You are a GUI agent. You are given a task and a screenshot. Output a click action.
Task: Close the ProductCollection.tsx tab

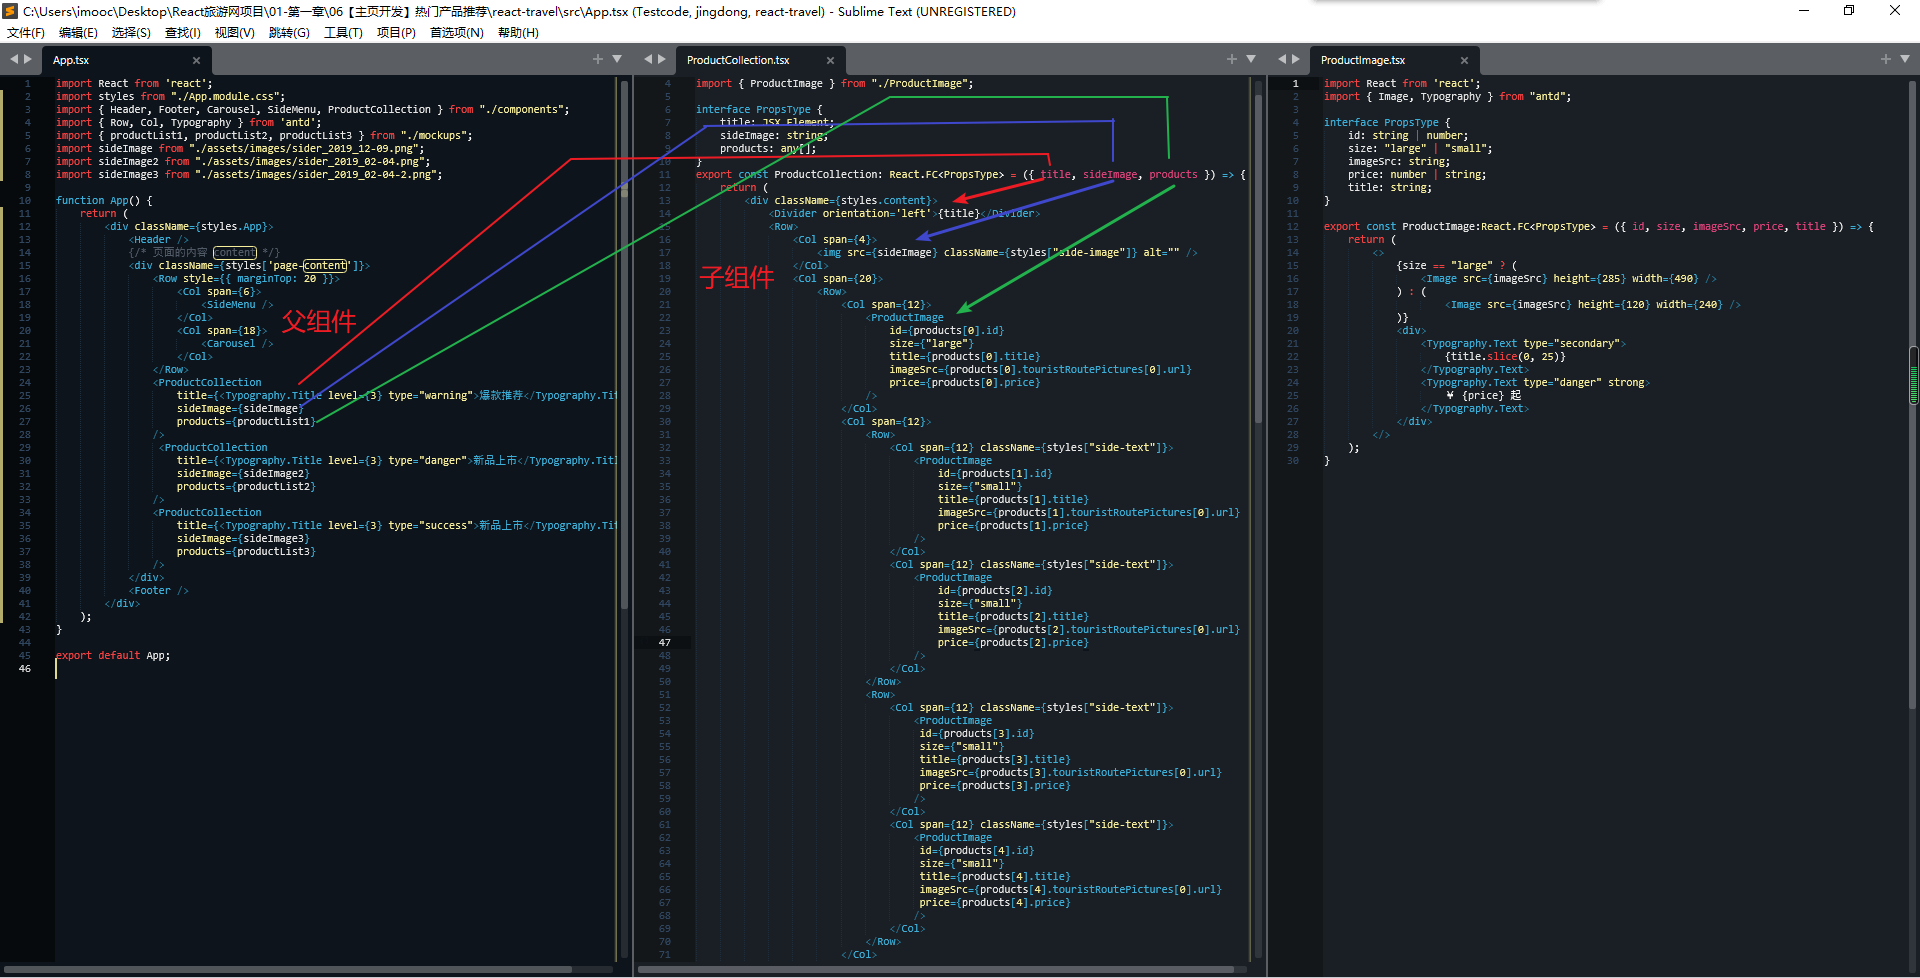pyautogui.click(x=830, y=61)
